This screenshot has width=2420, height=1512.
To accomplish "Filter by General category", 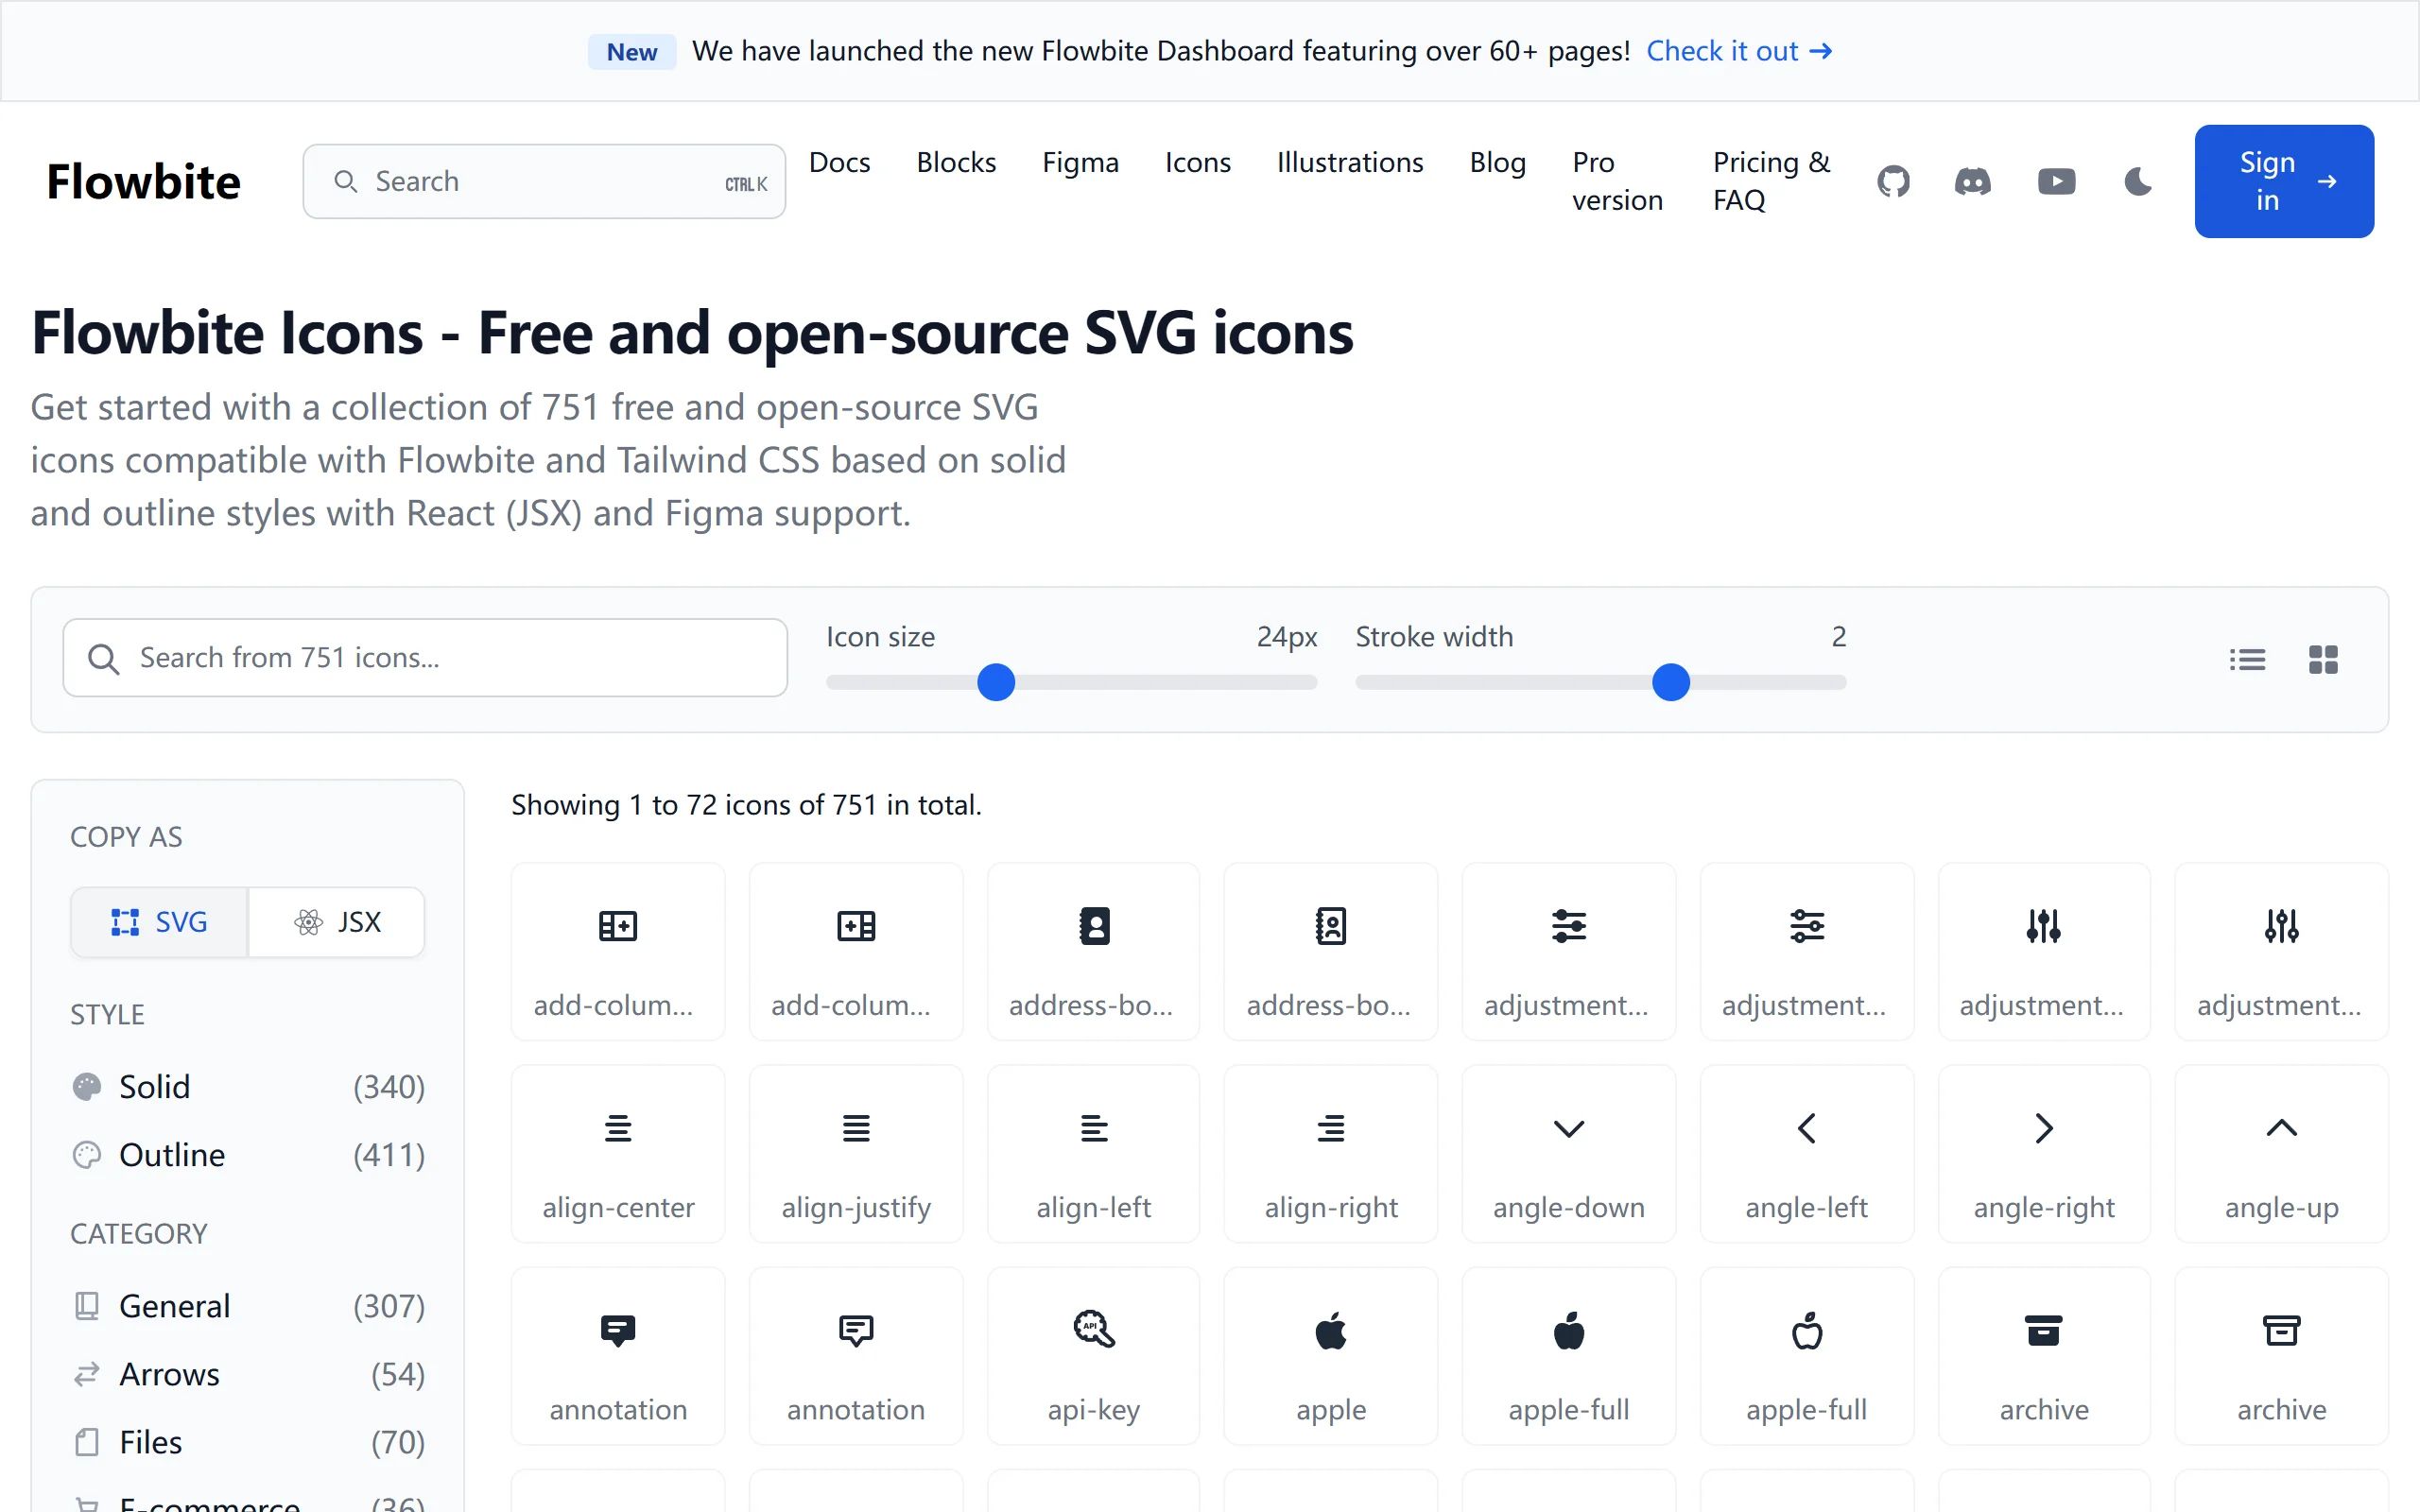I will click(248, 1306).
